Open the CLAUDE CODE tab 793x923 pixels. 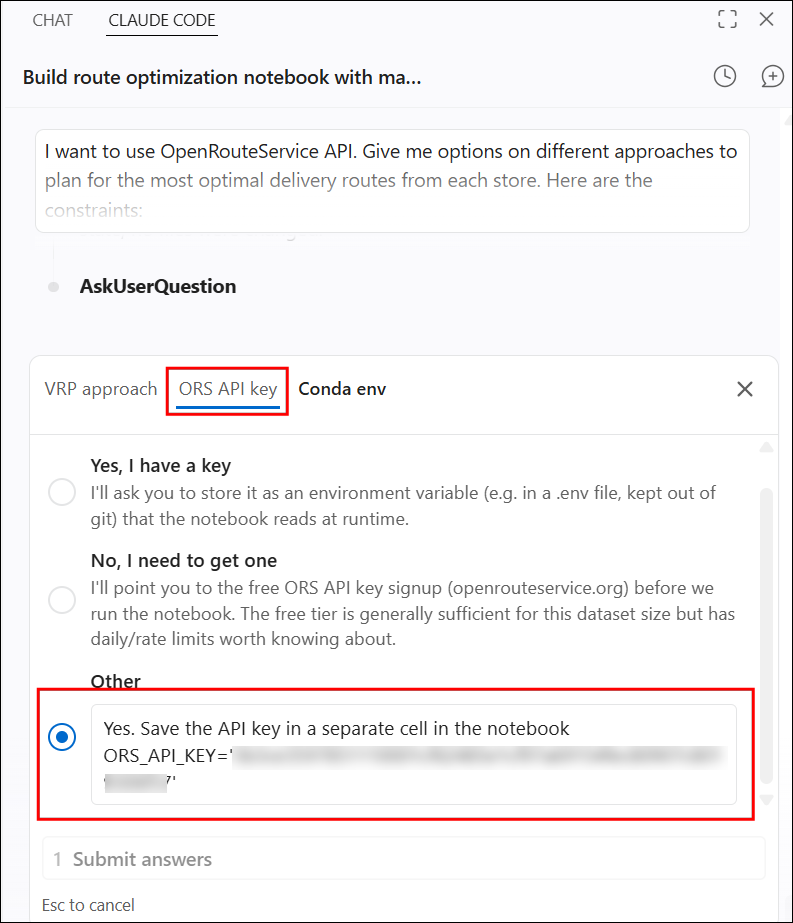coord(162,21)
